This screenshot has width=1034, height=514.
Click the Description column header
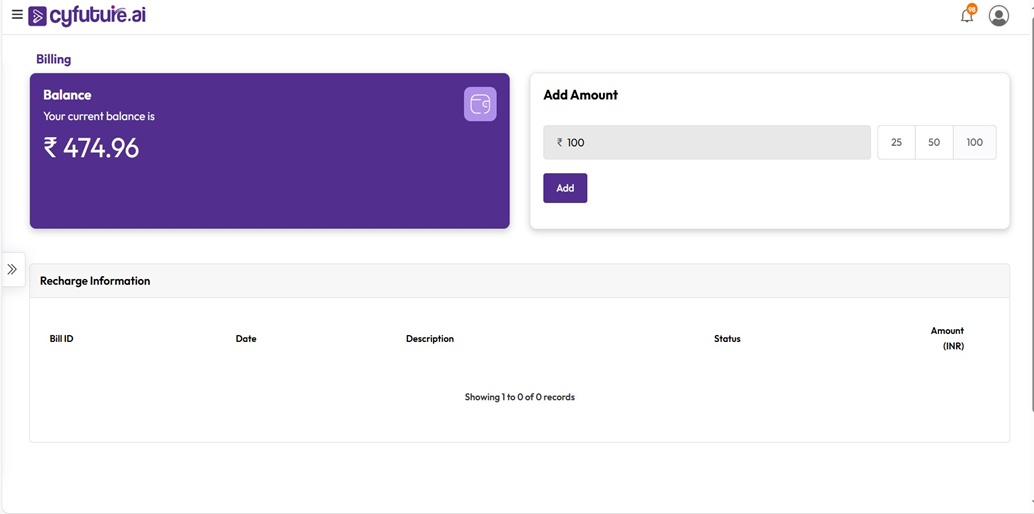click(x=430, y=339)
